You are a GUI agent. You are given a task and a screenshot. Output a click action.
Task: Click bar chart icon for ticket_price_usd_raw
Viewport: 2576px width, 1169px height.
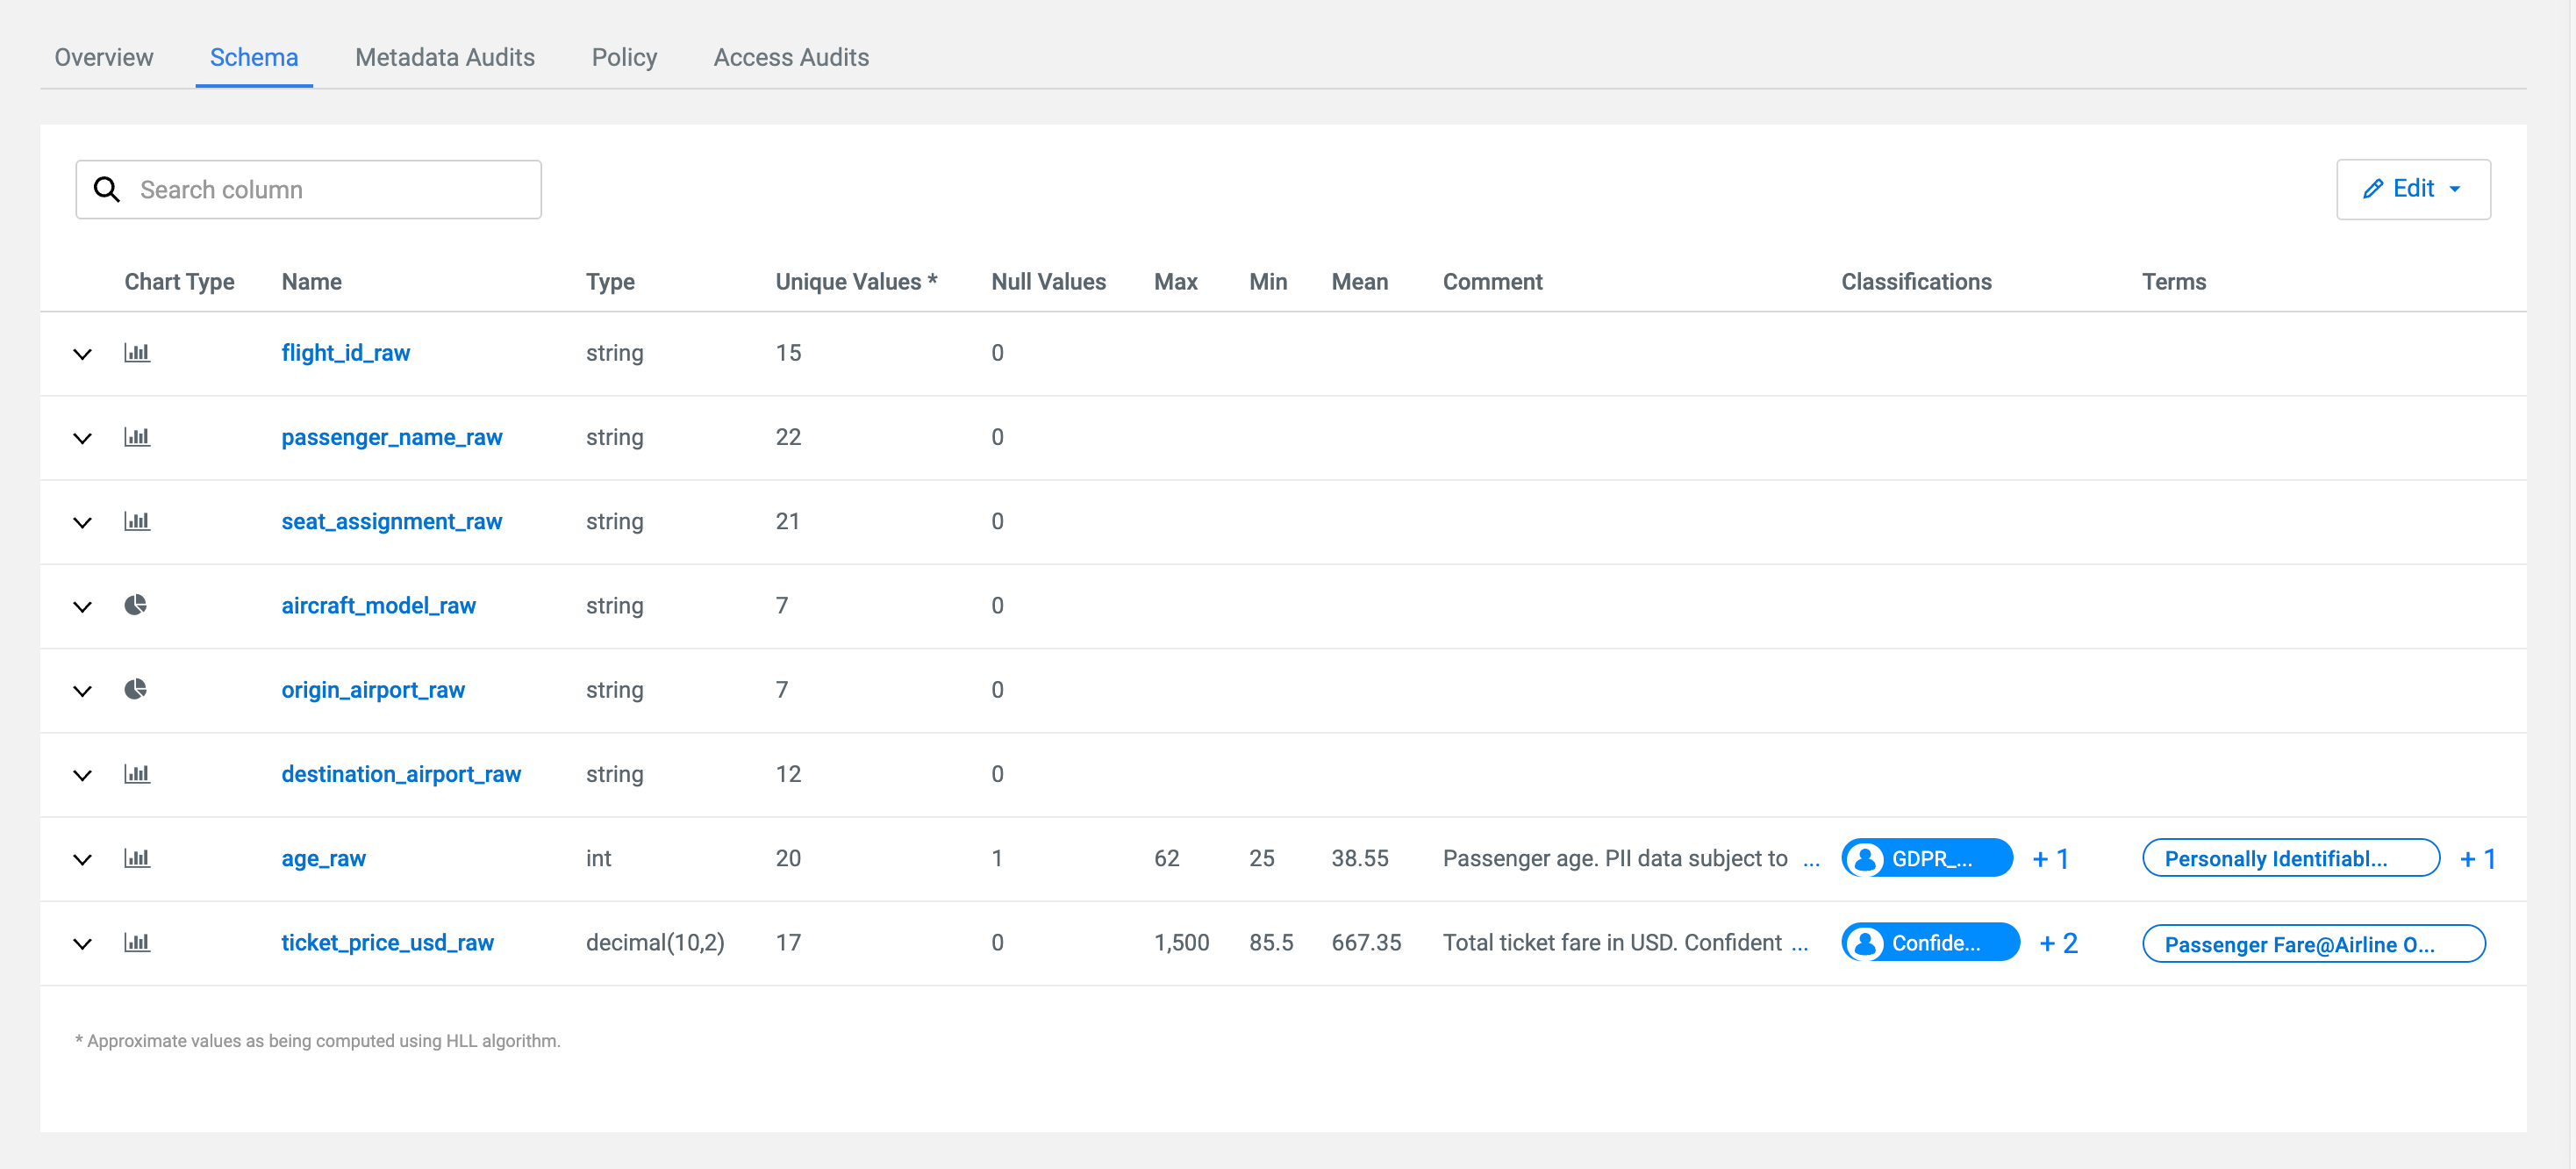tap(137, 942)
